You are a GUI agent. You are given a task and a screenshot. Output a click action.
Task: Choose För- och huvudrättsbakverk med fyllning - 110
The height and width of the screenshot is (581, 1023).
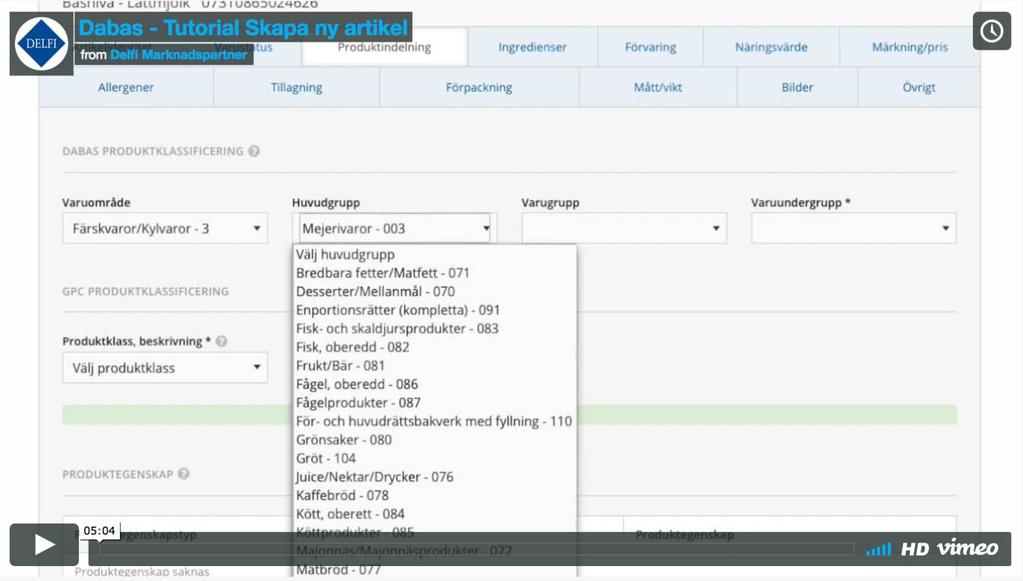click(x=435, y=421)
